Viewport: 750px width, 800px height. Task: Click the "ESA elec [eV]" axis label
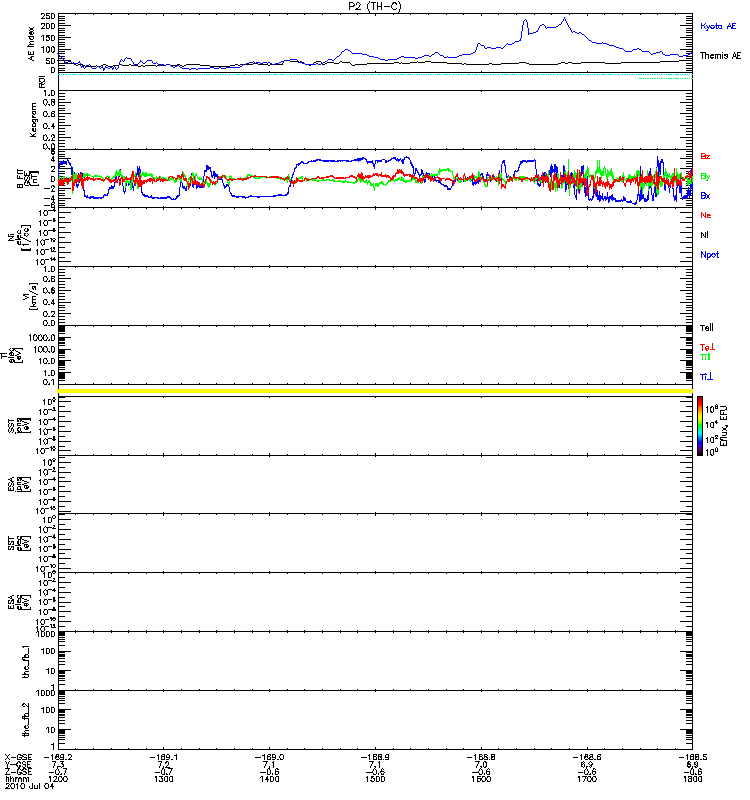[x=19, y=602]
